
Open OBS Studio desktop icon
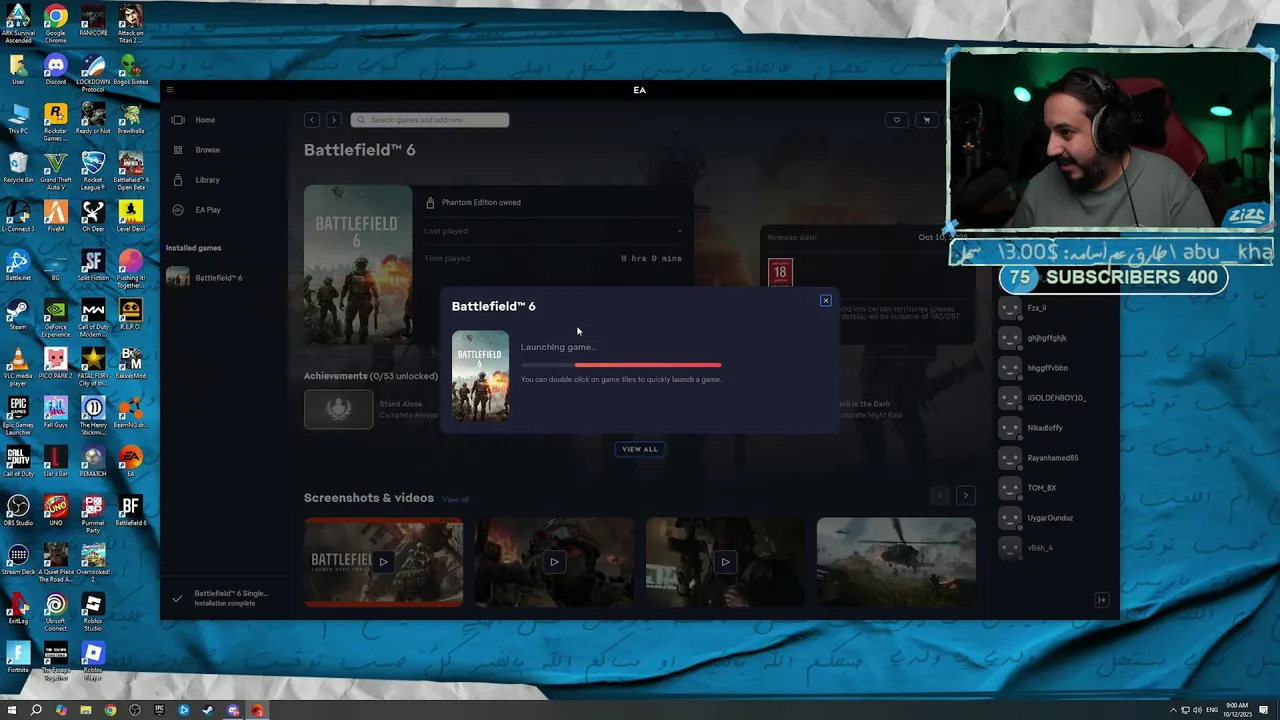(18, 511)
